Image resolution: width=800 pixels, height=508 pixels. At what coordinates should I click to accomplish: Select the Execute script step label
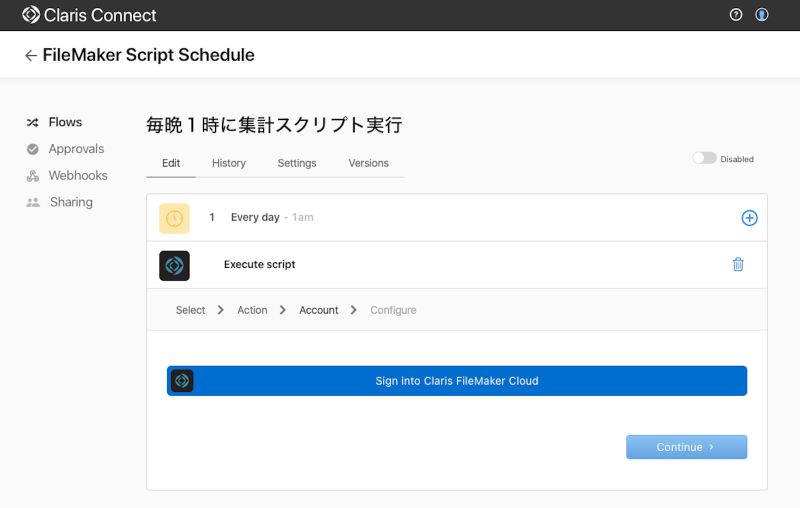[259, 264]
